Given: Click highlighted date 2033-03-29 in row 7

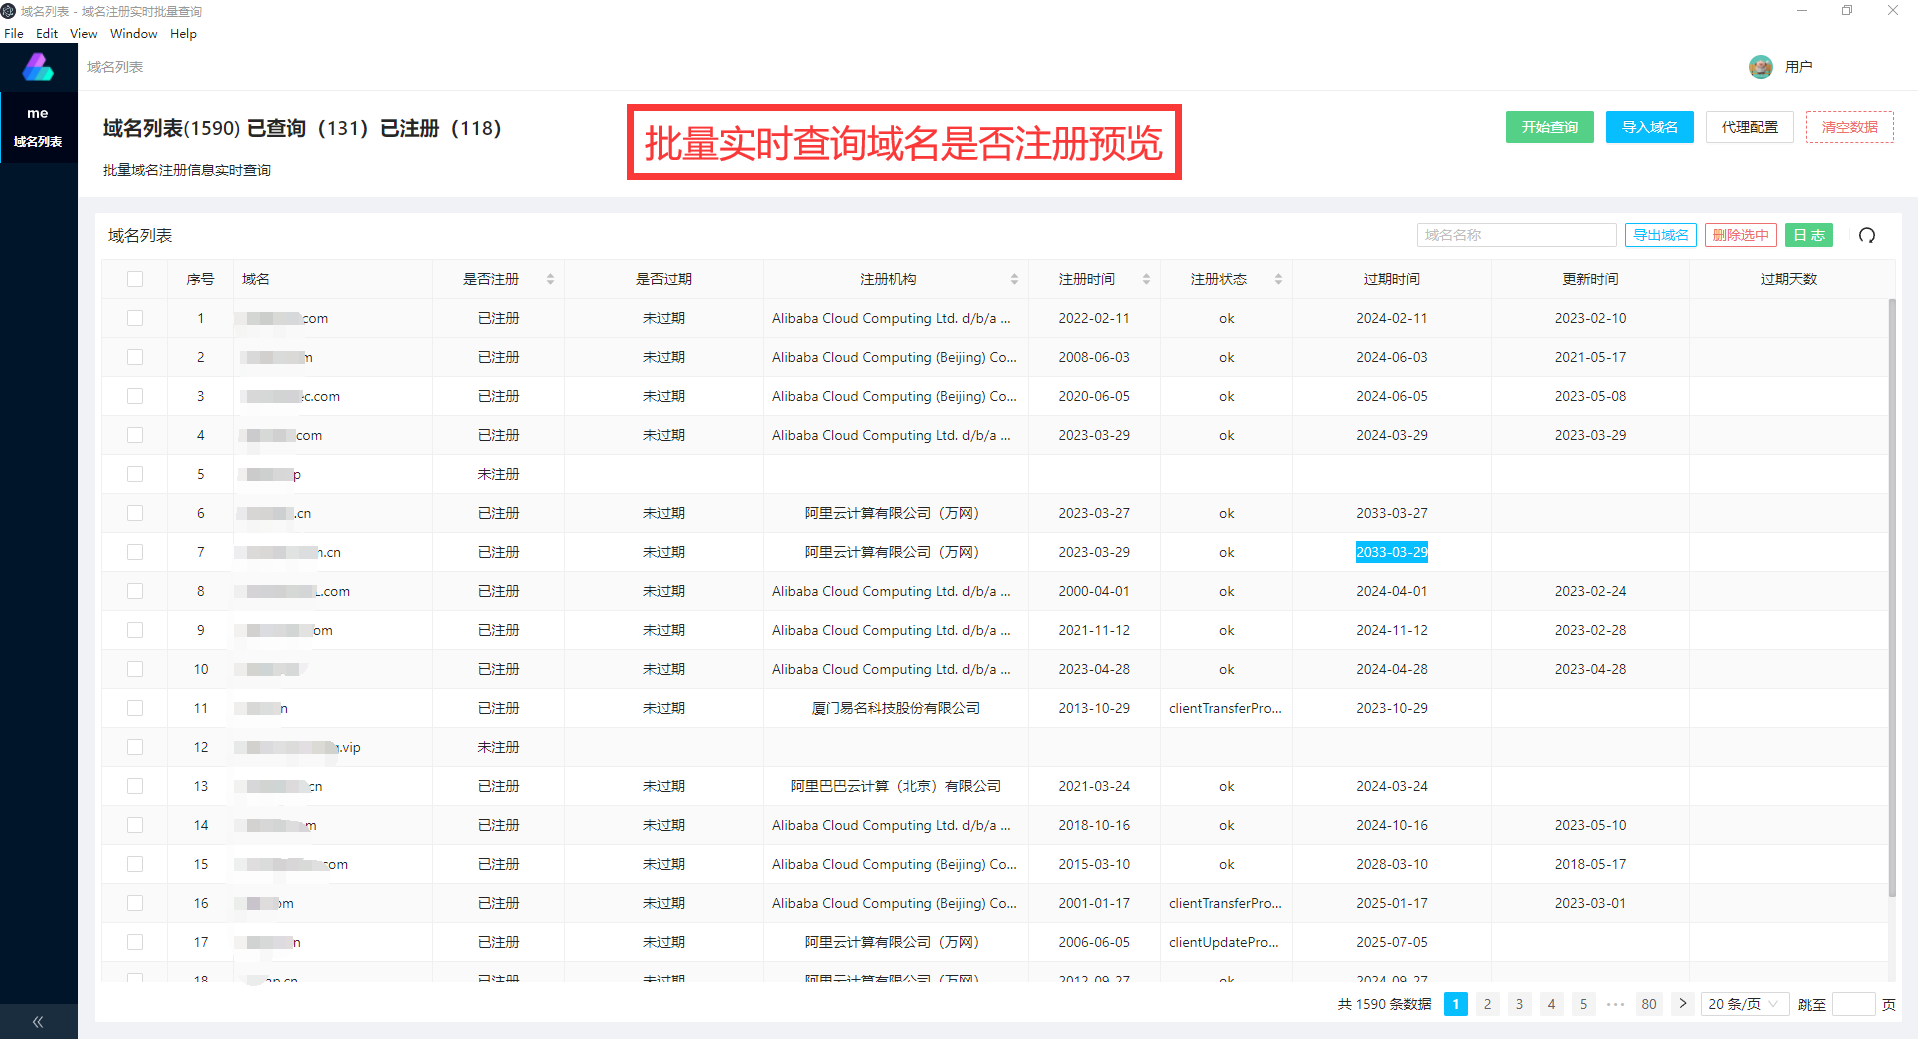Looking at the screenshot, I should 1391,552.
